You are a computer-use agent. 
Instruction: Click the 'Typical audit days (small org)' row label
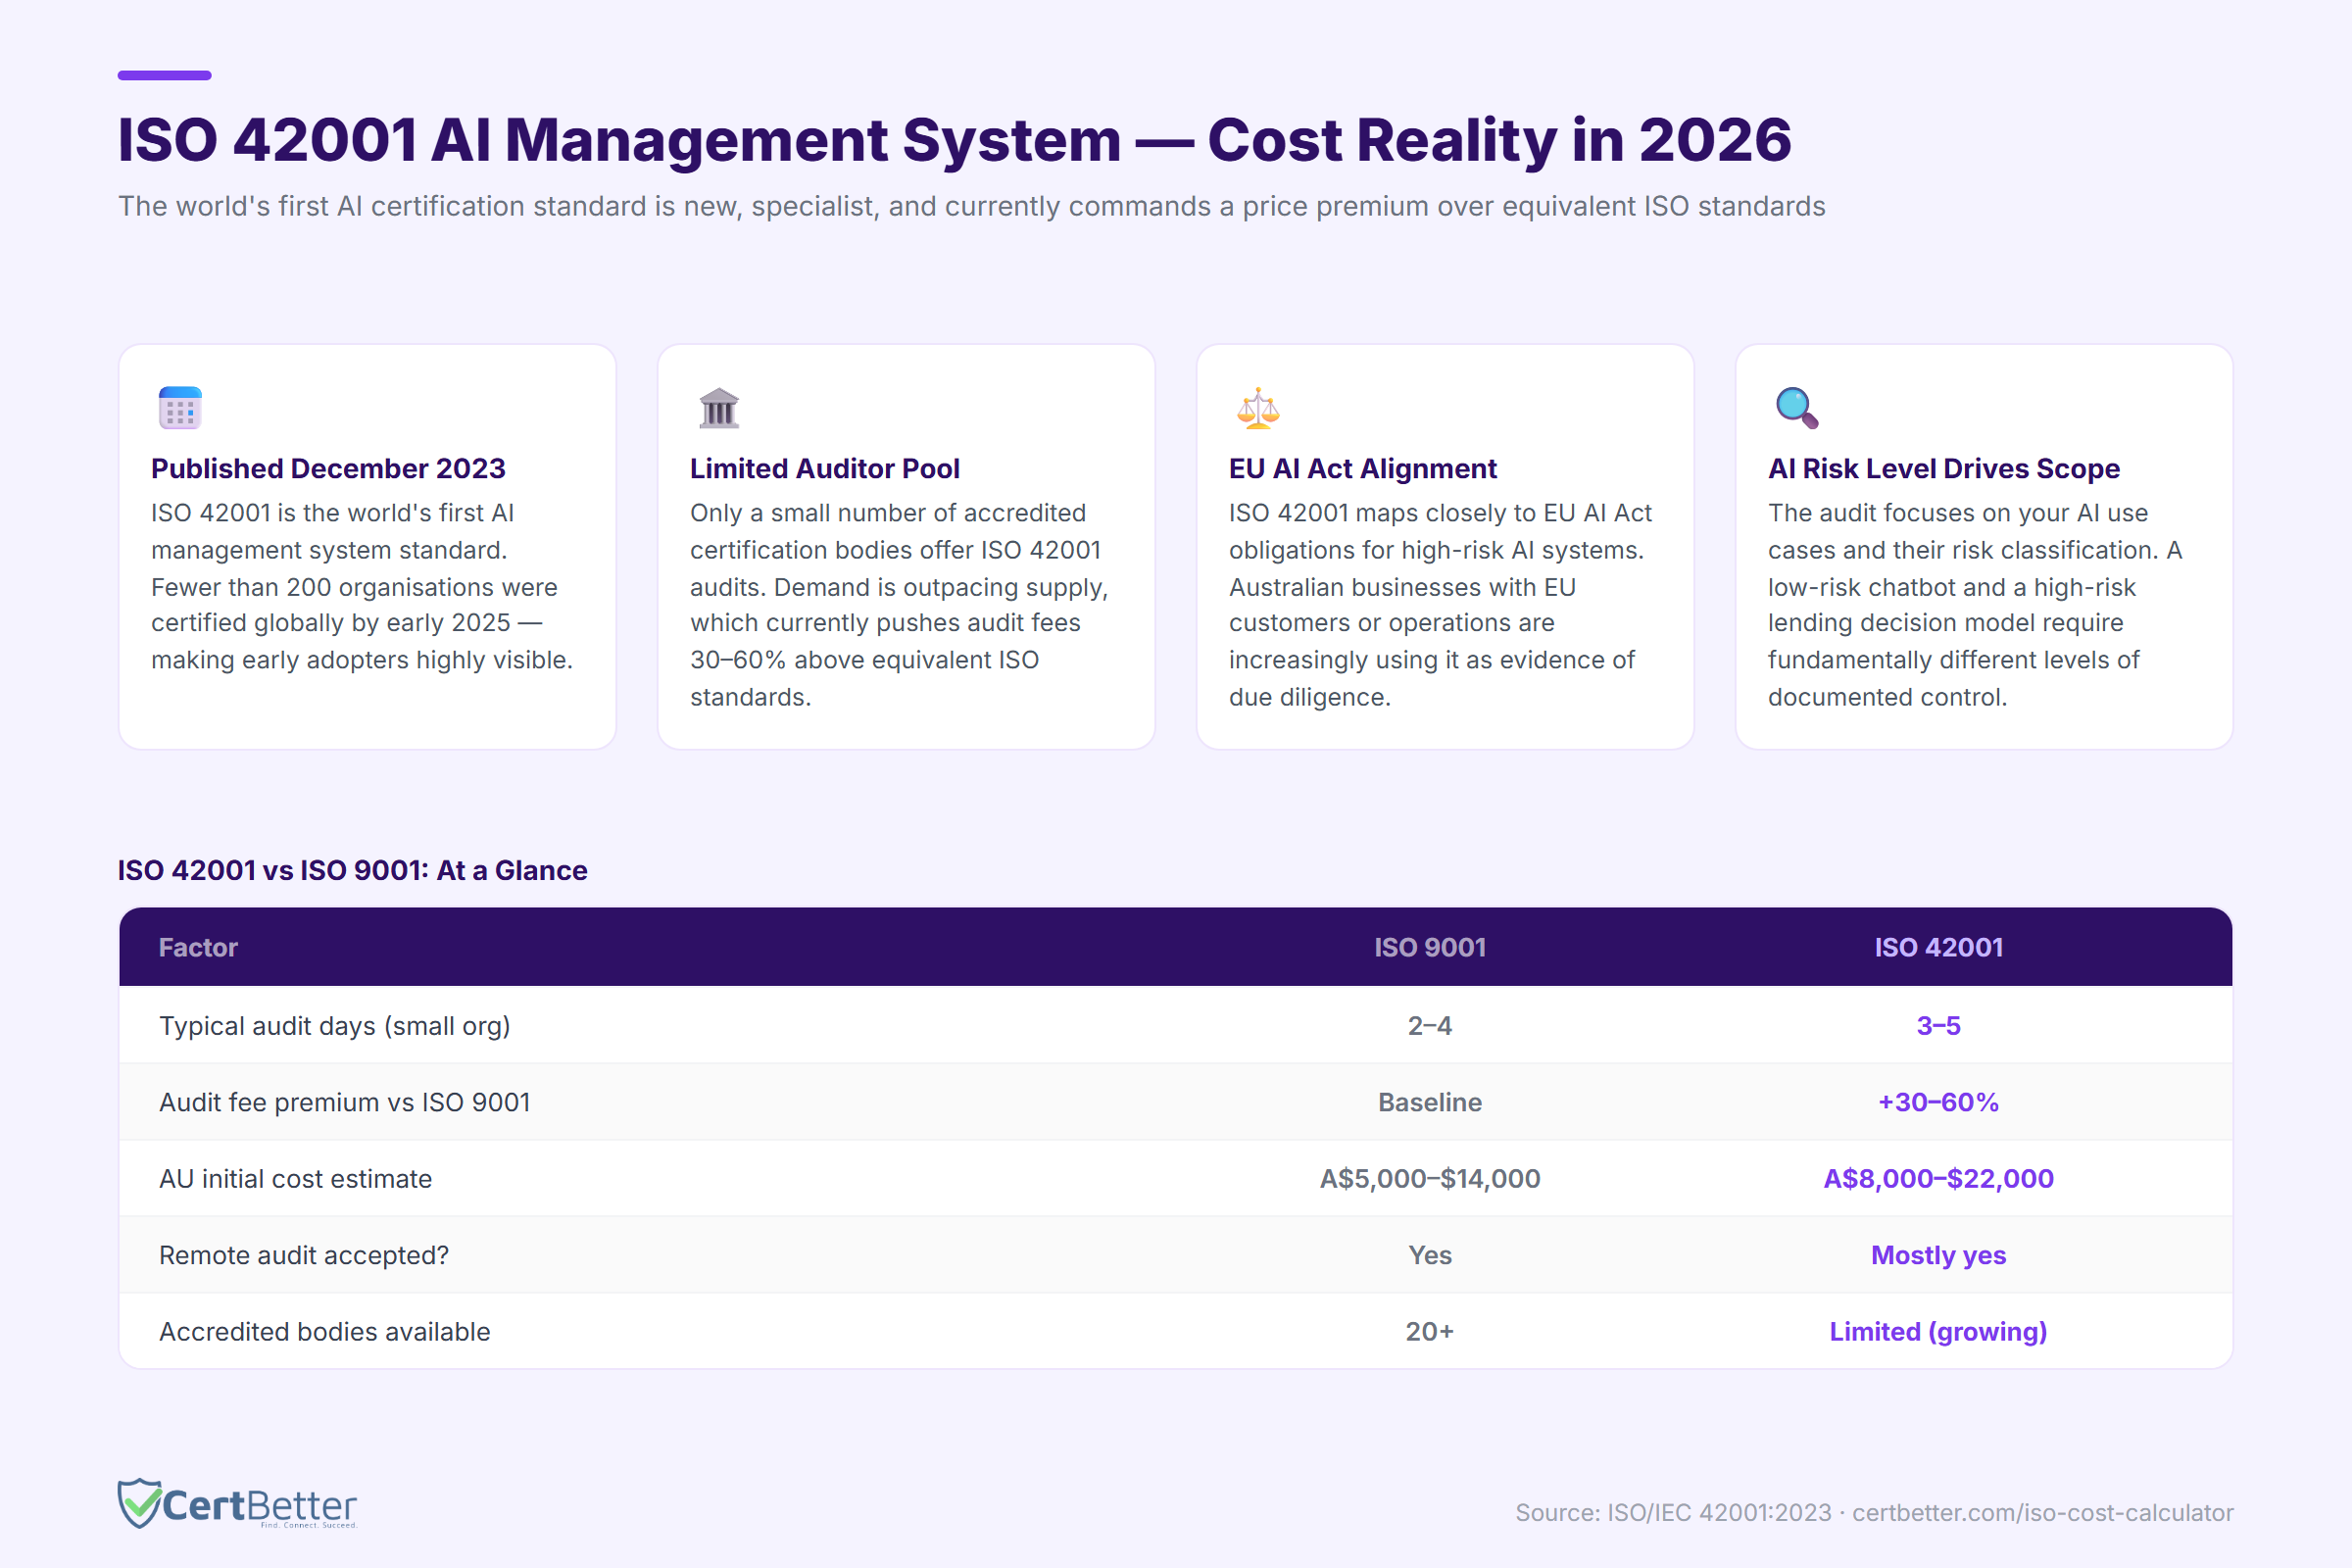(x=335, y=1026)
